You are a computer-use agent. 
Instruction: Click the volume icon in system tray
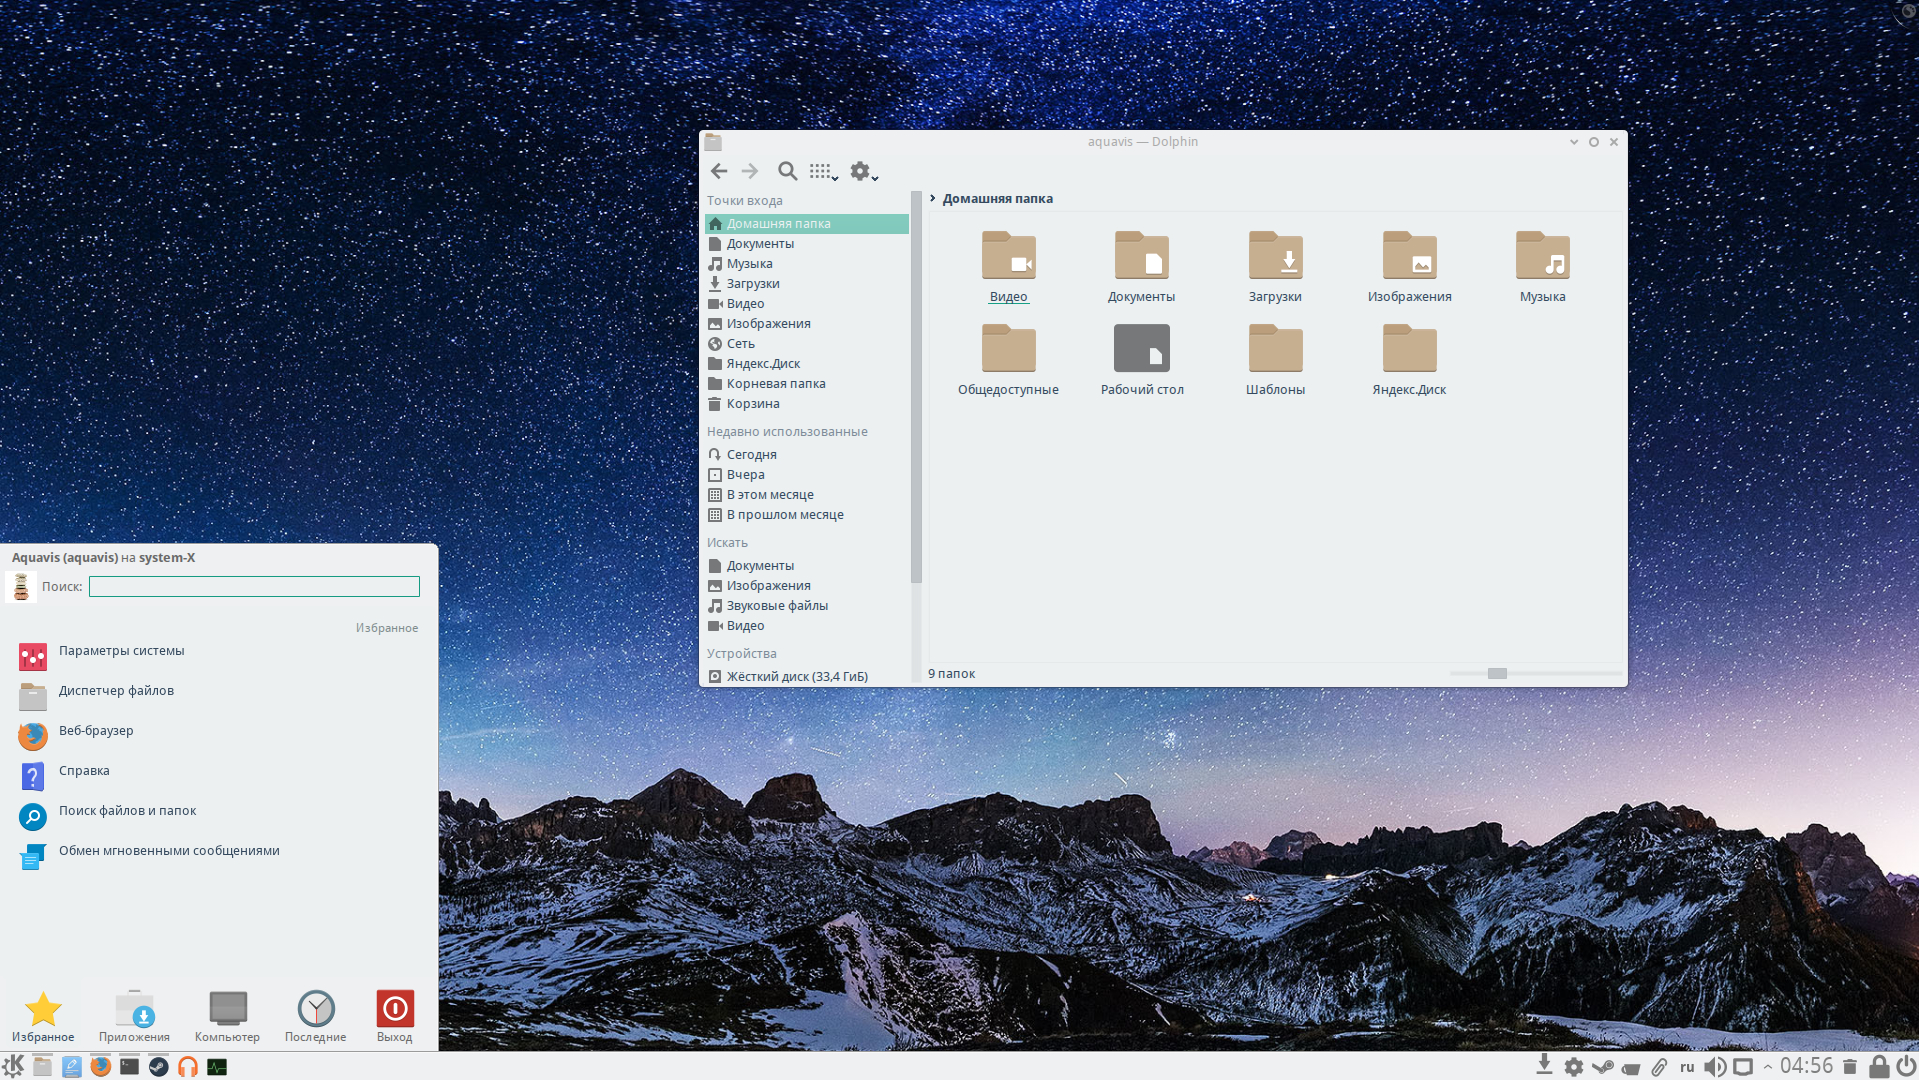point(1714,1066)
